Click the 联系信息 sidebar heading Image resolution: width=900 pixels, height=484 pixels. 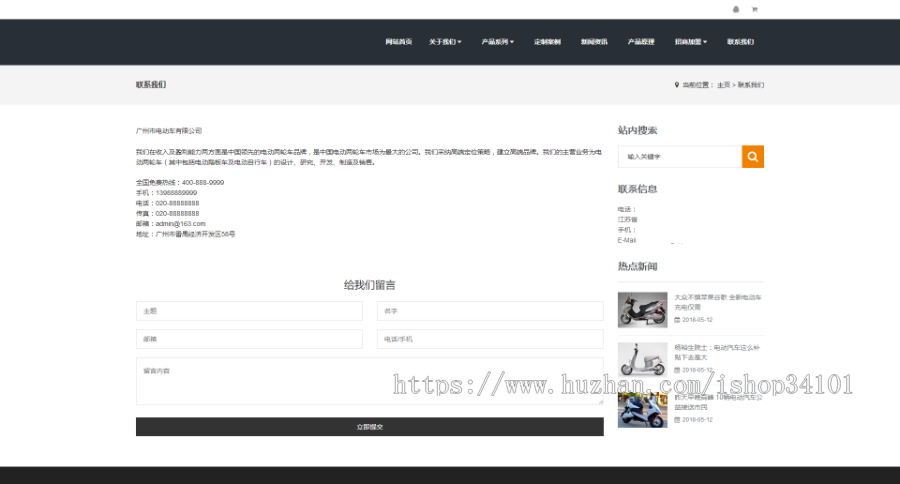637,189
